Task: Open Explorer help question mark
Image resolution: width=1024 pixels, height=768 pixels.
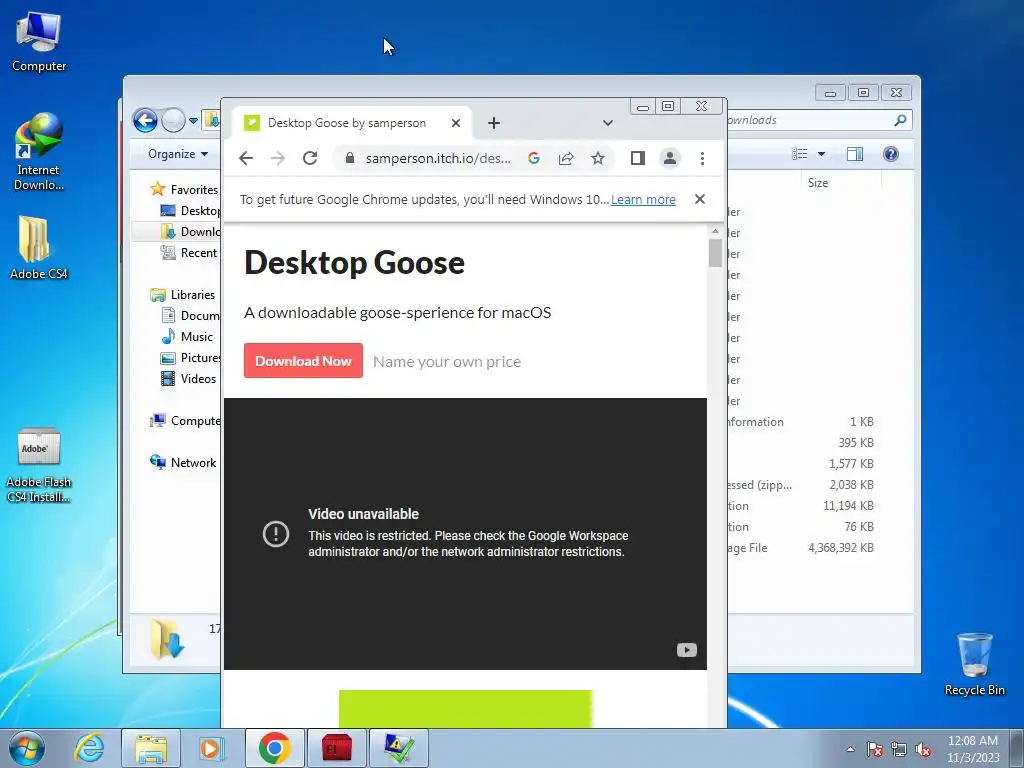Action: point(890,153)
